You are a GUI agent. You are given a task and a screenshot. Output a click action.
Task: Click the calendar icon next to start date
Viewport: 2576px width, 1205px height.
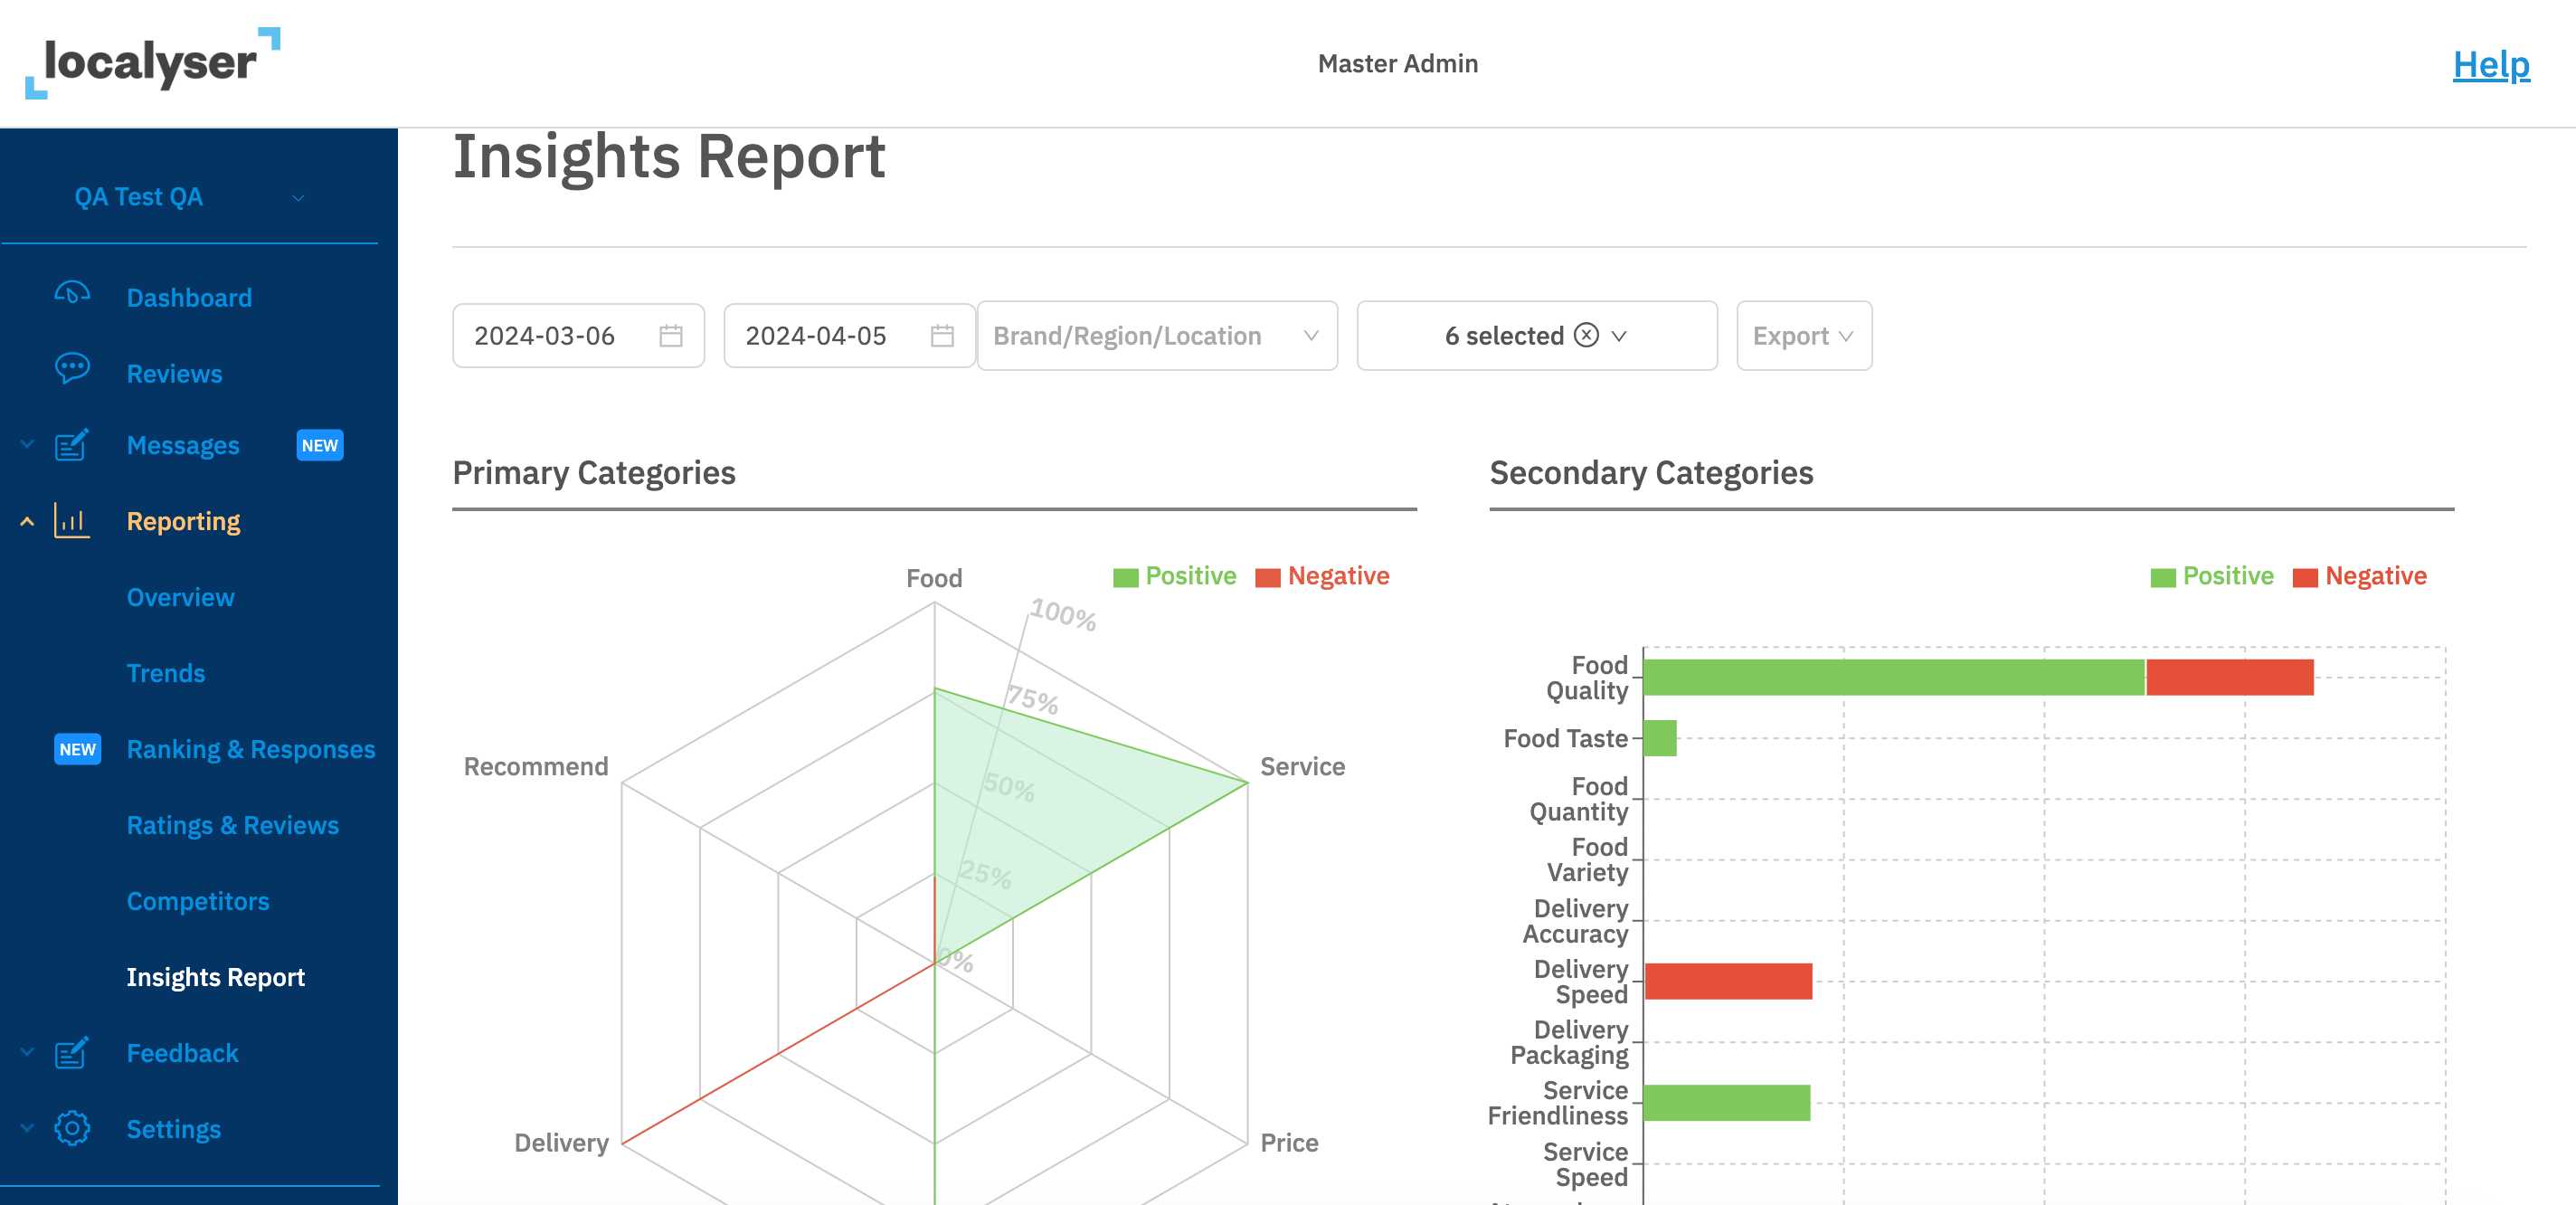click(672, 336)
